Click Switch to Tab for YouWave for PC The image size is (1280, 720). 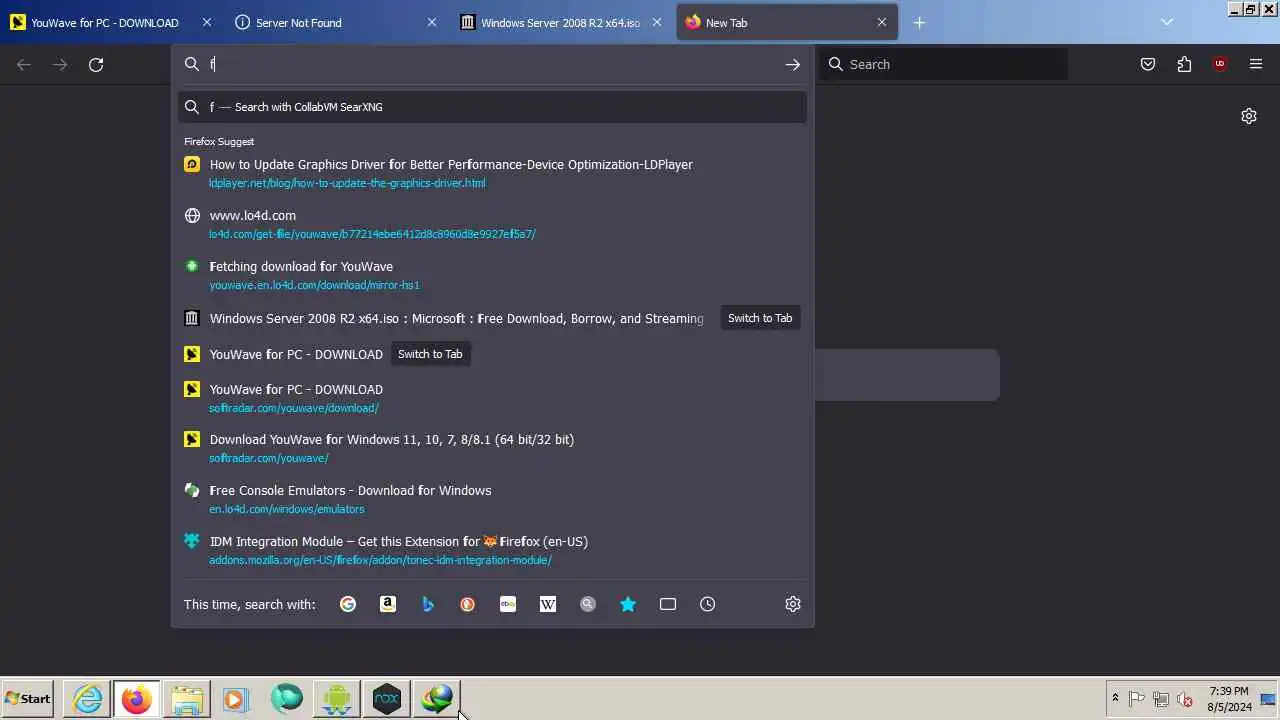coord(430,354)
